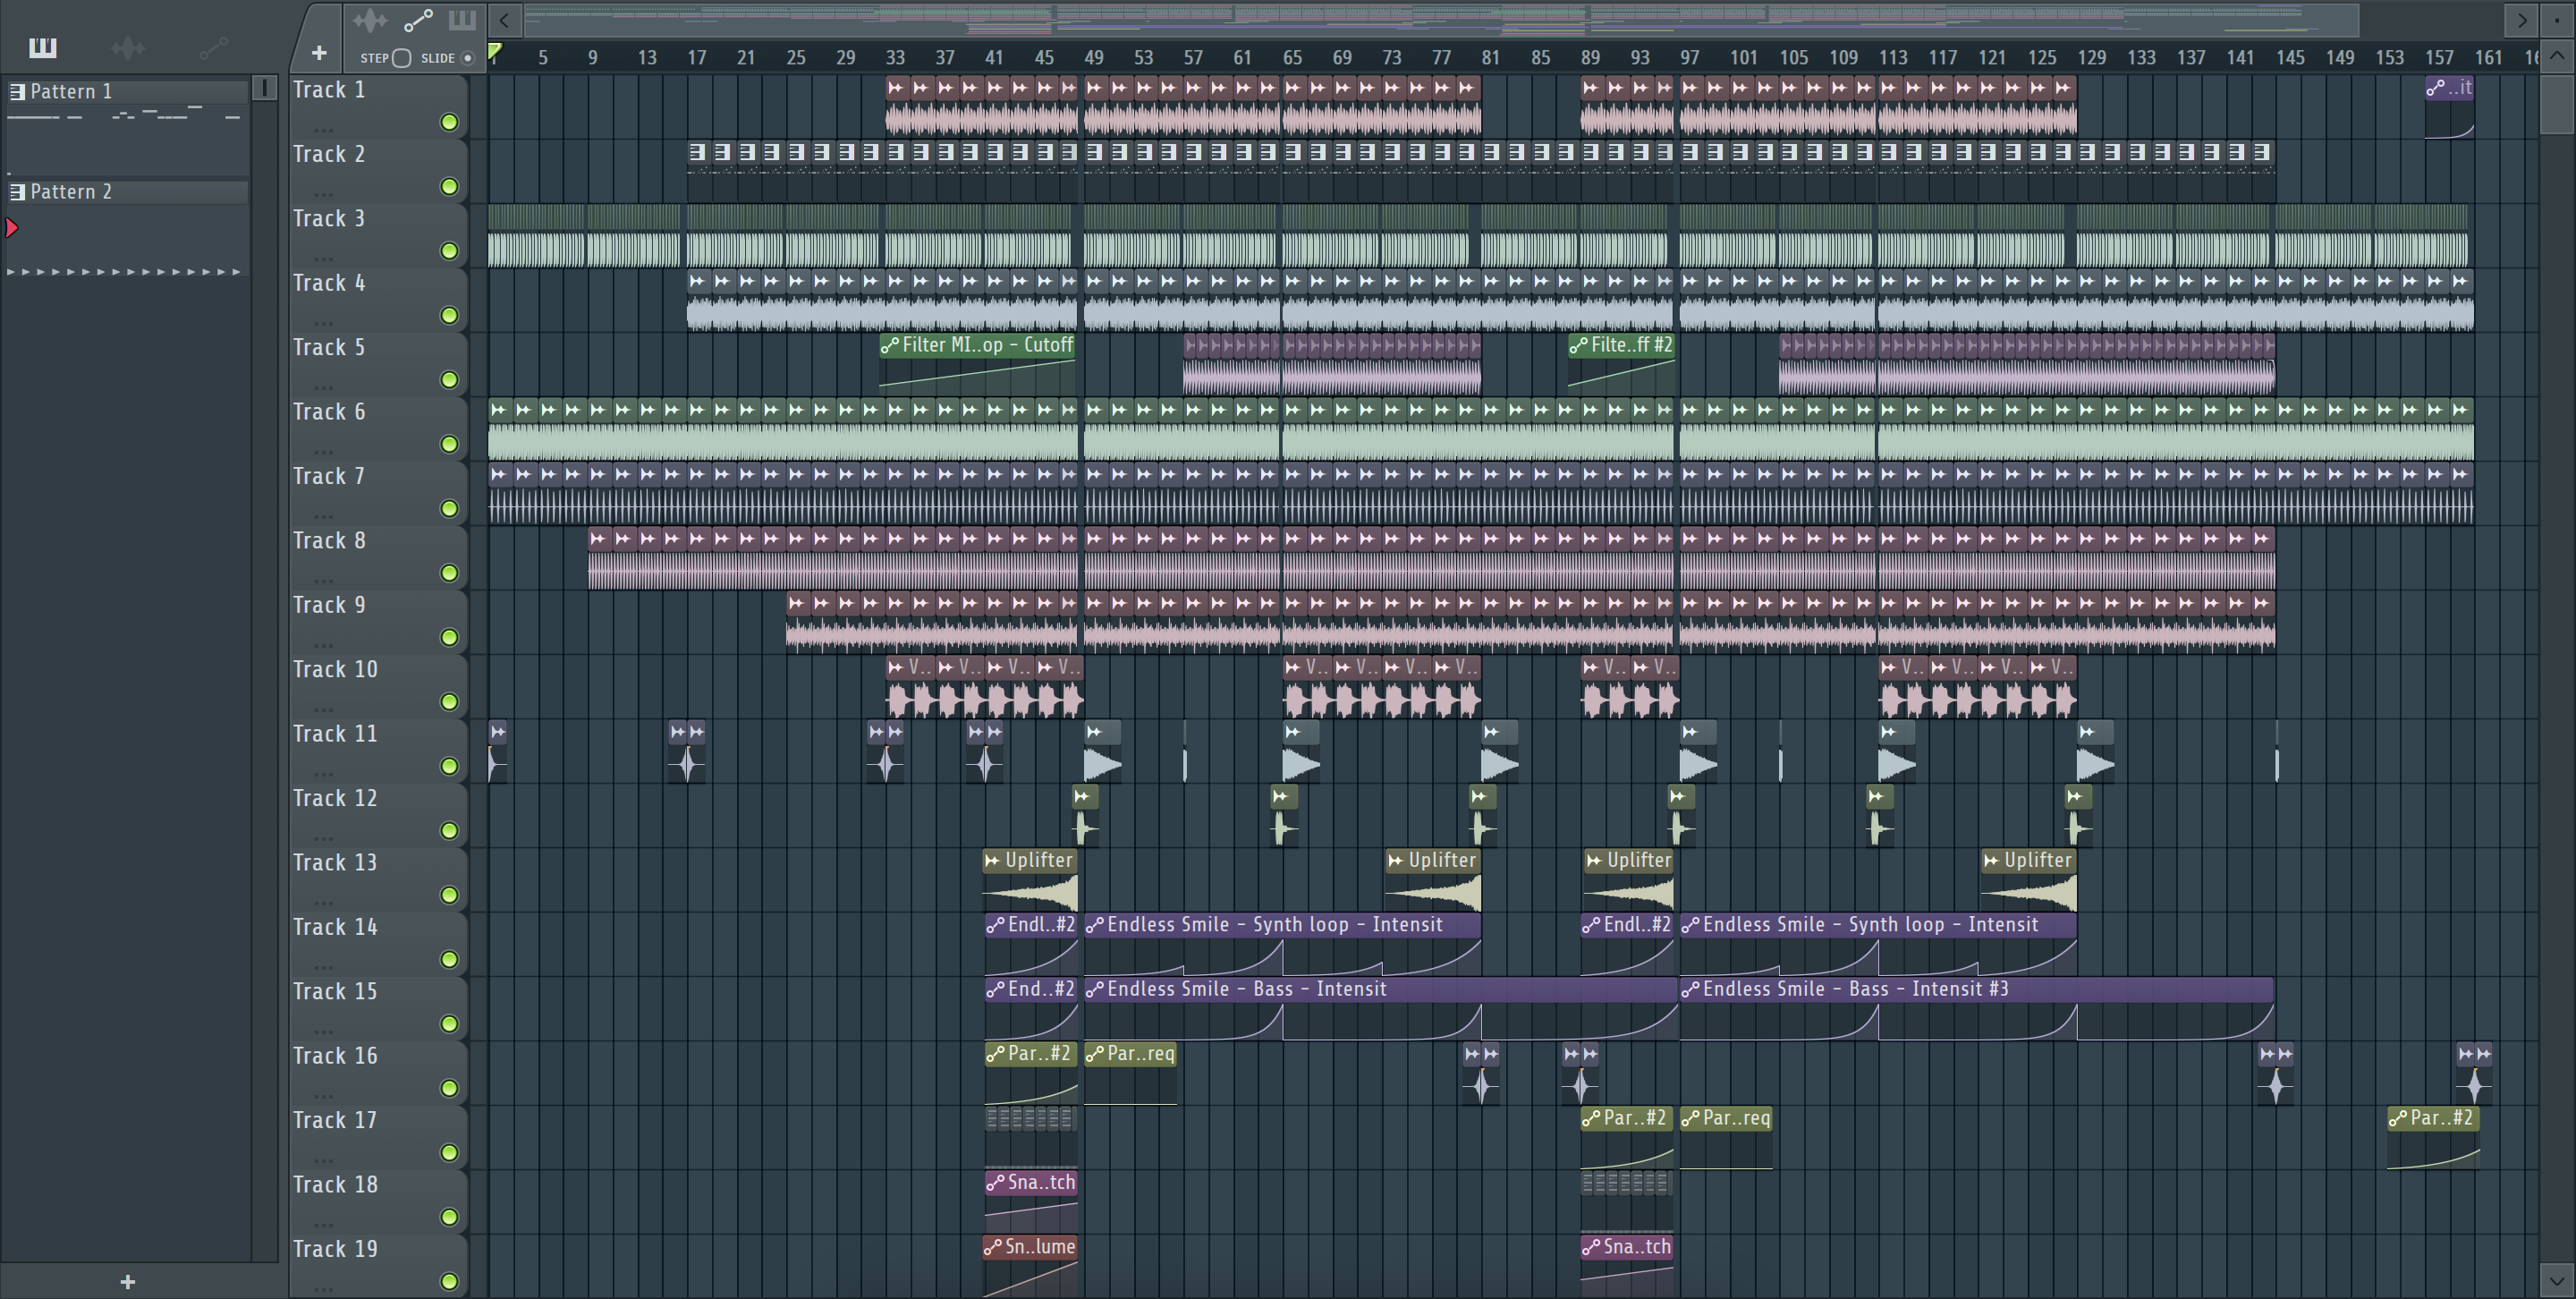The width and height of the screenshot is (2576, 1299).
Task: Show audio clips in the picker panel
Action: click(128, 47)
